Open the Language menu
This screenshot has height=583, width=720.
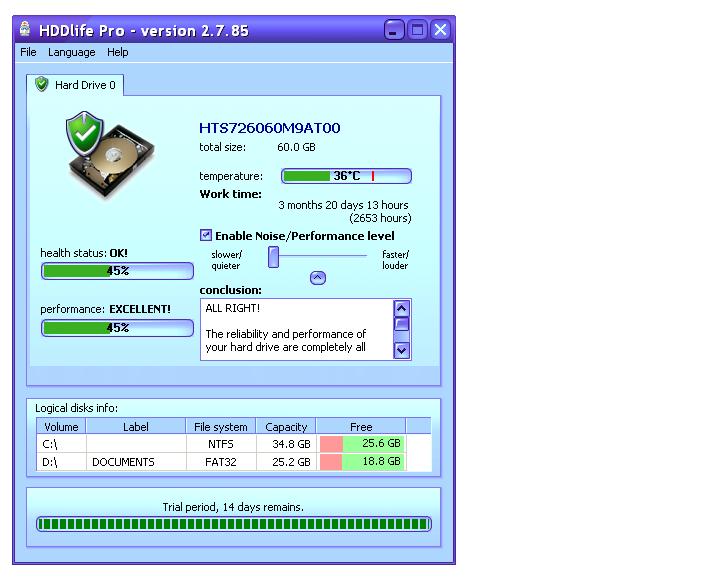point(72,52)
